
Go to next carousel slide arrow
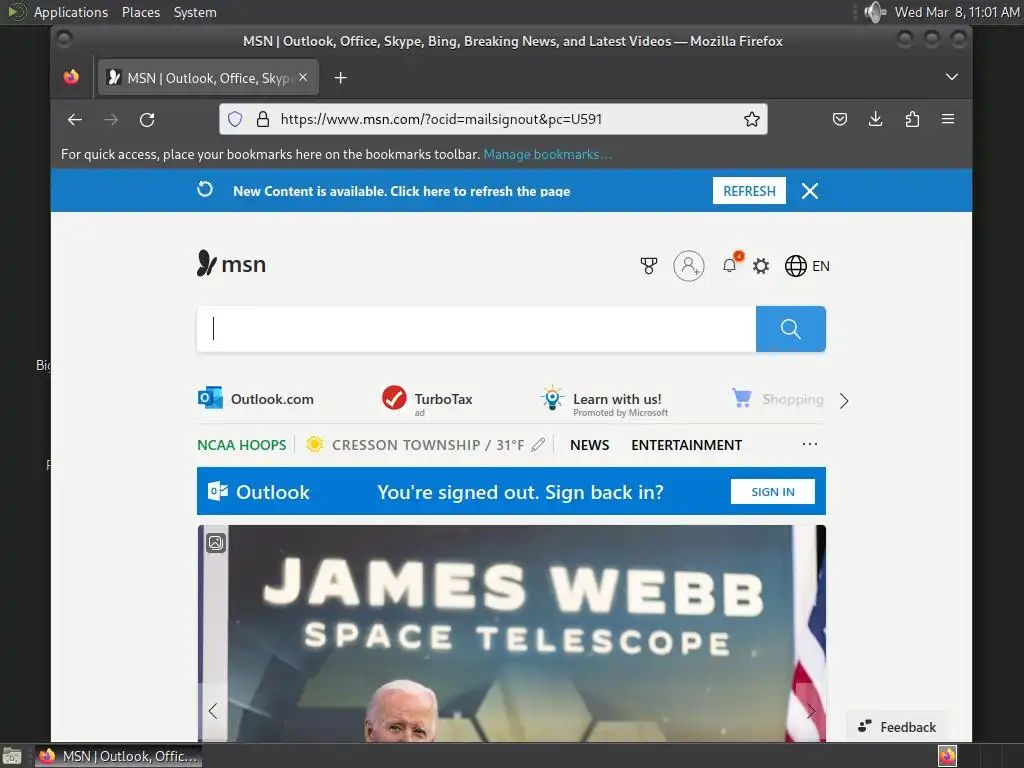(810, 711)
